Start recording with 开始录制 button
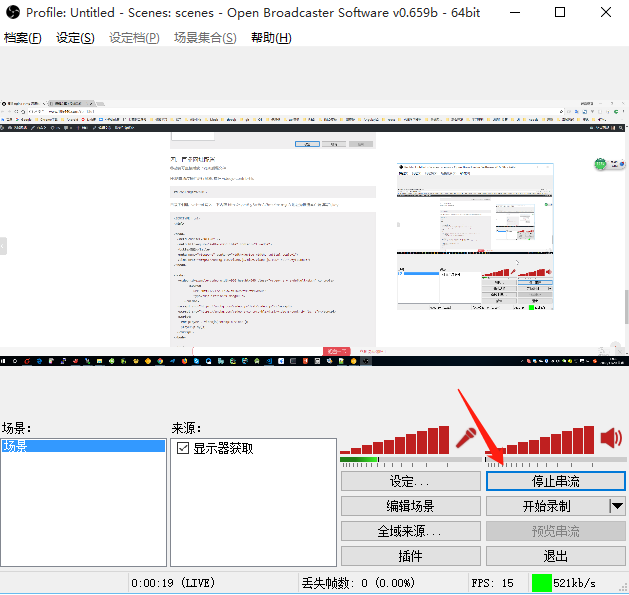 click(x=547, y=506)
